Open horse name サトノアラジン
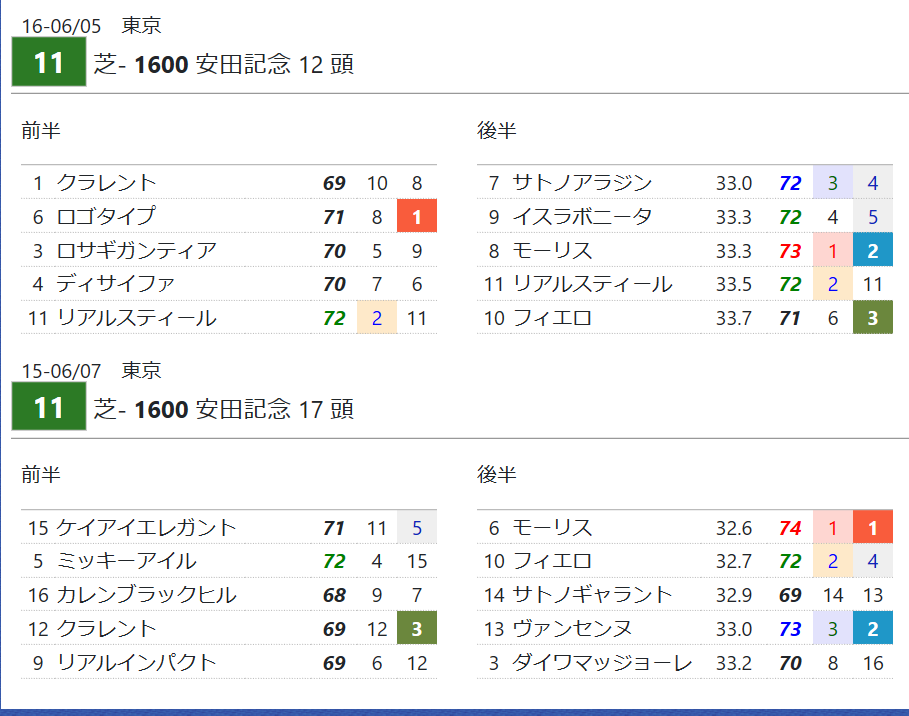This screenshot has height=716, width=909. point(582,183)
